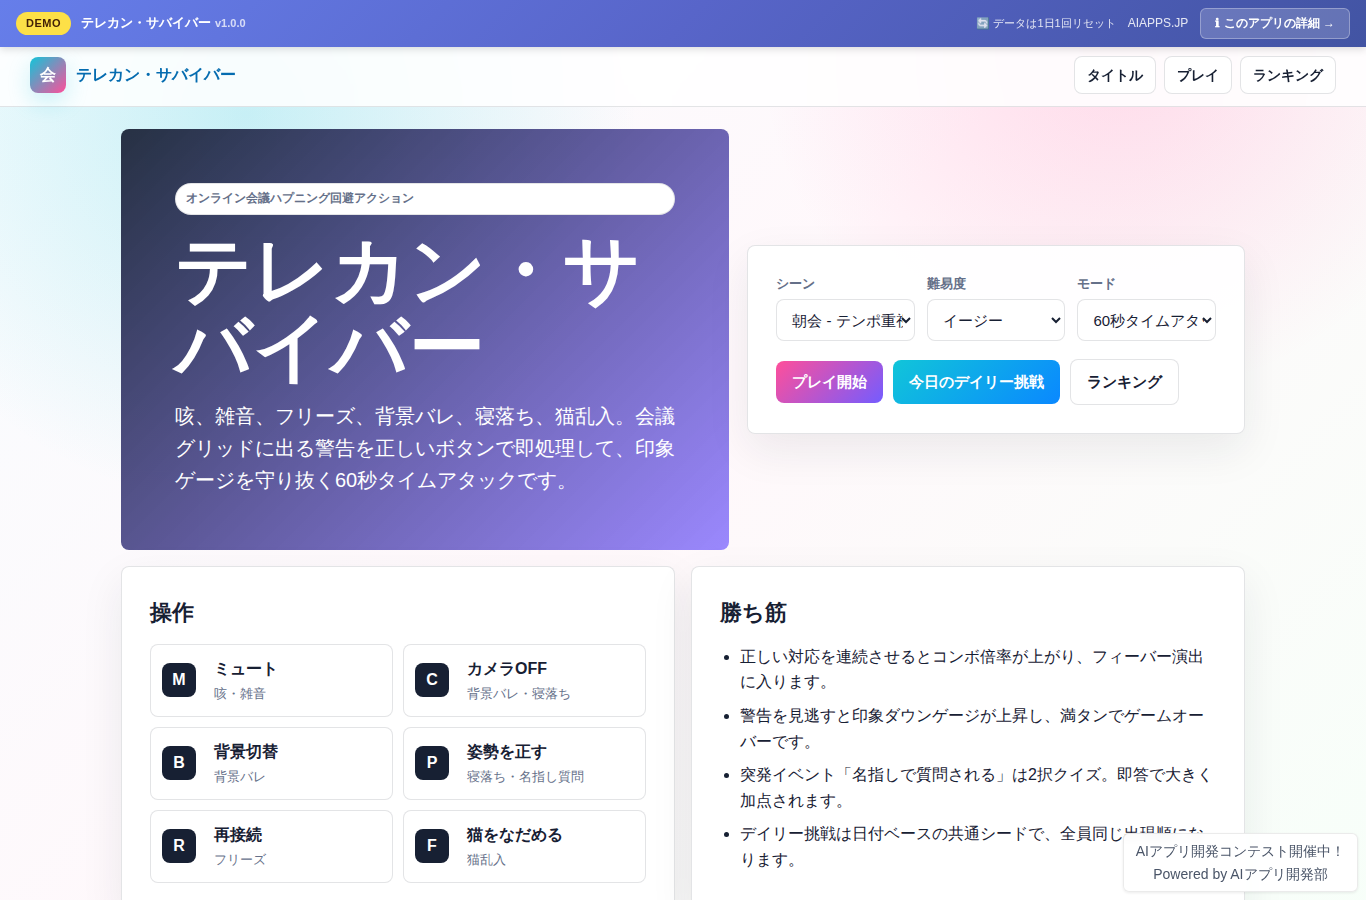This screenshot has height=900, width=1366.
Task: Open the 難易度 dropdown set to イージー
Action: 996,320
